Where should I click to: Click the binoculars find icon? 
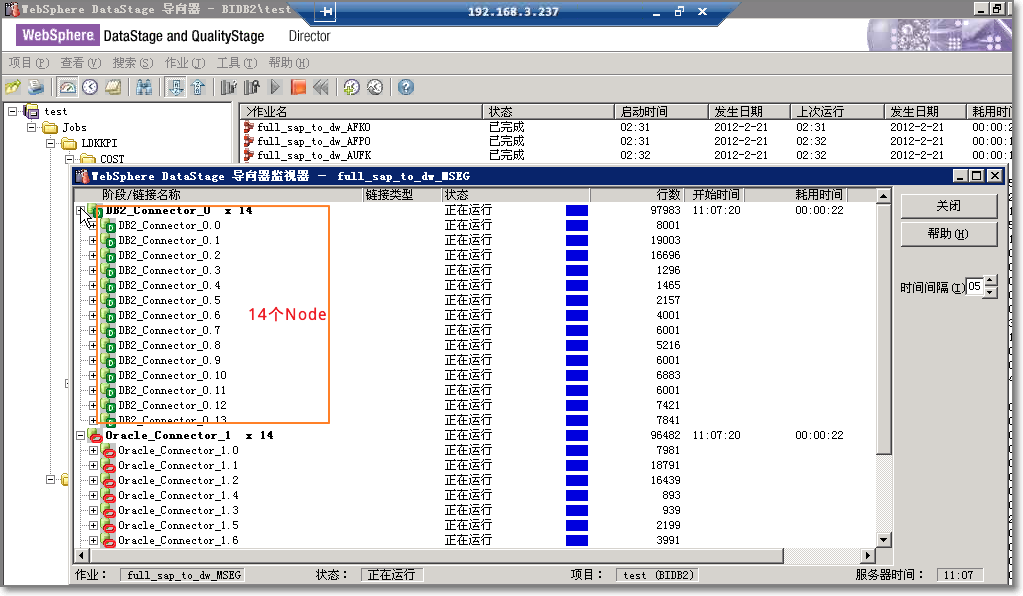click(x=144, y=87)
